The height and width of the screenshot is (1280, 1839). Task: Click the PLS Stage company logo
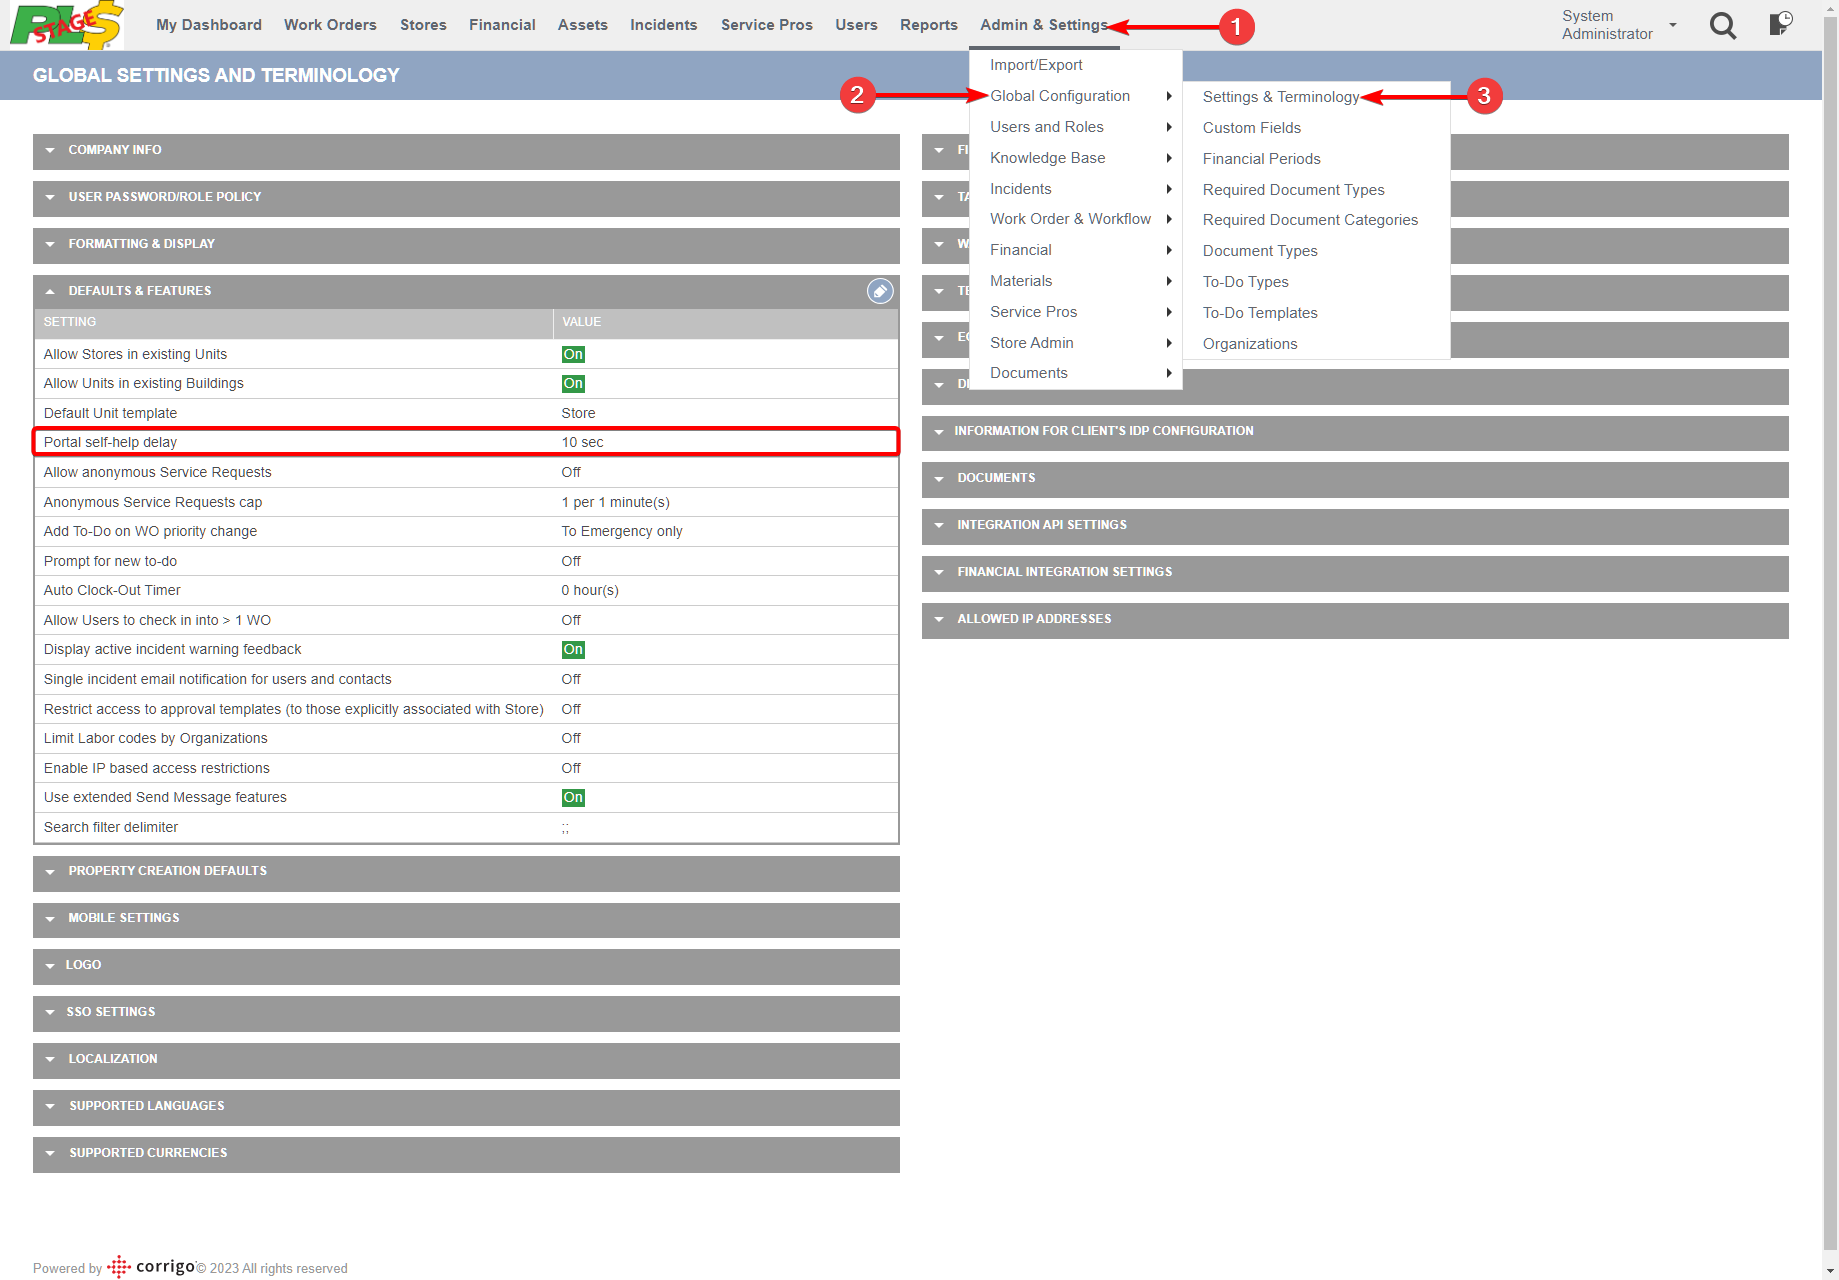[63, 25]
